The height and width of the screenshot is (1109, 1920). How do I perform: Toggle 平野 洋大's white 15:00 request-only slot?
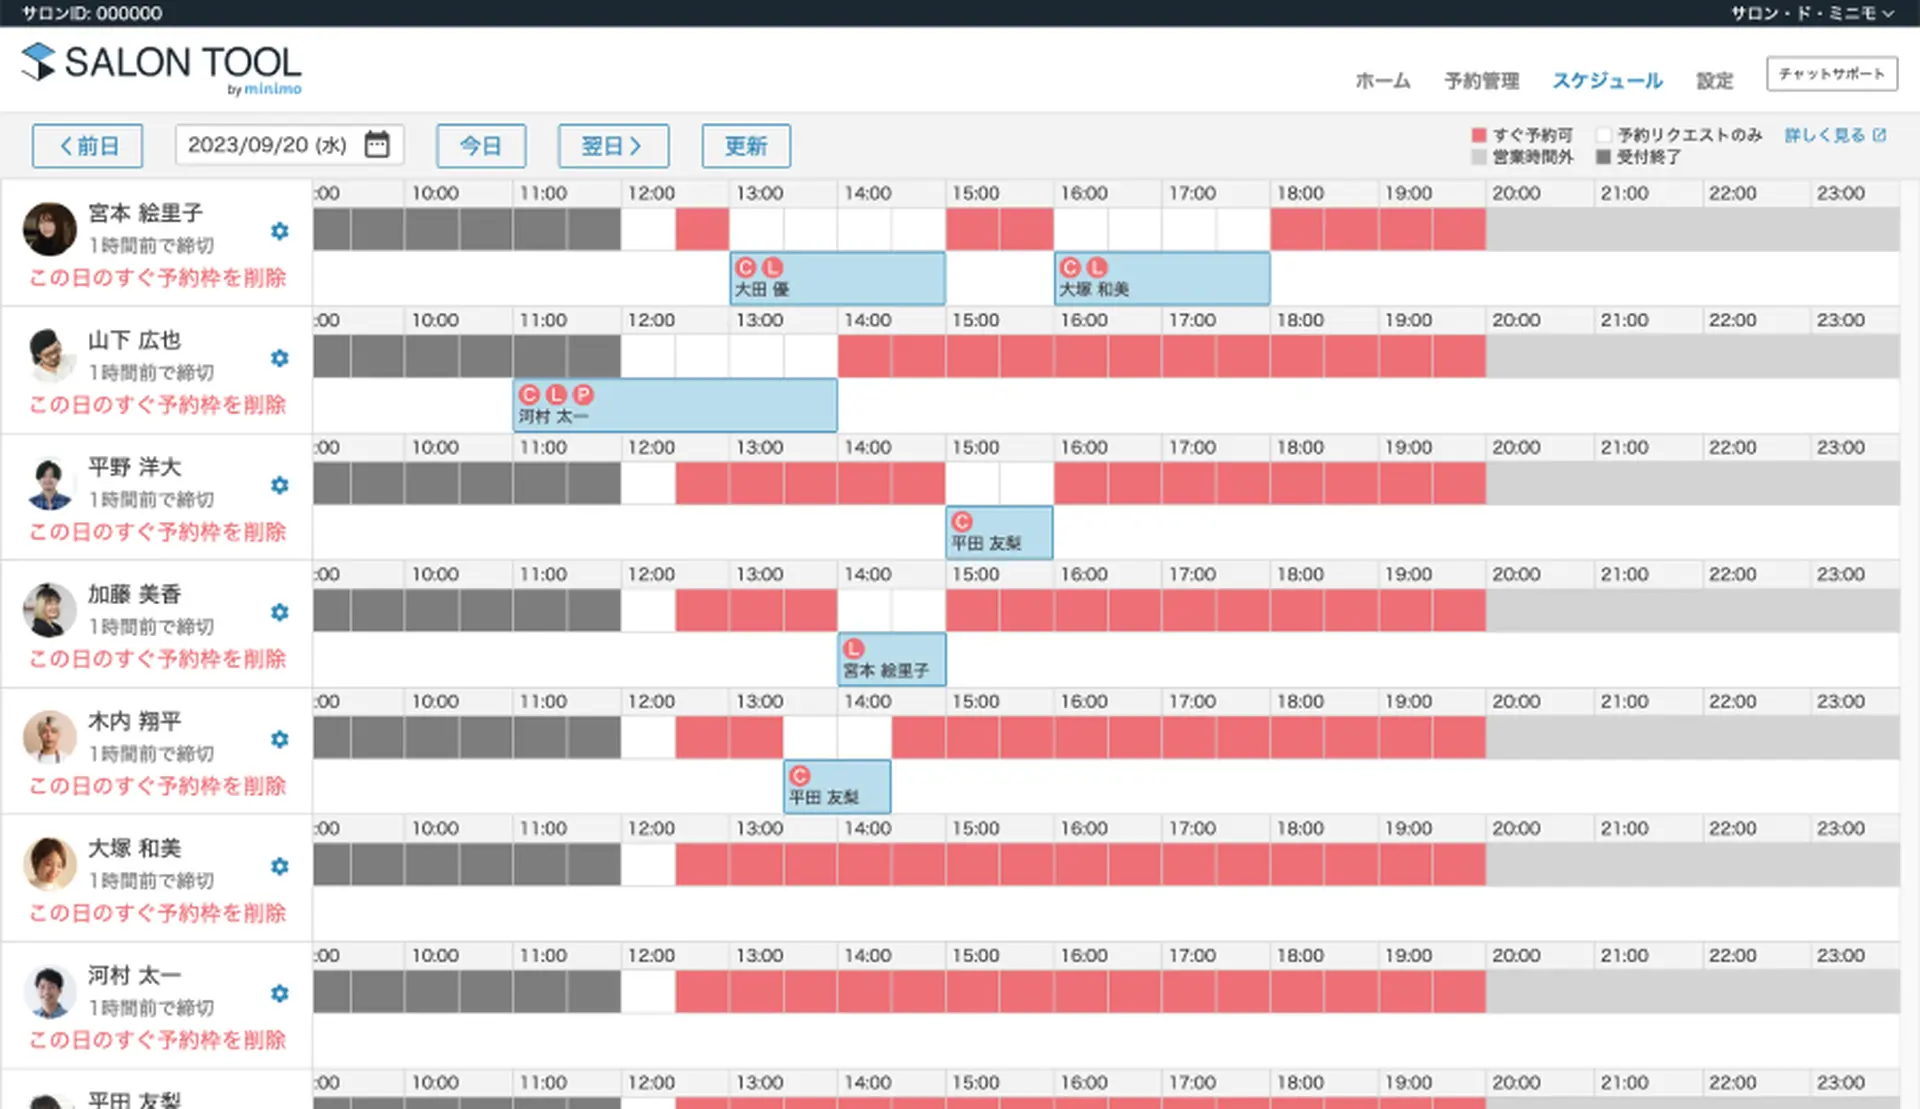(972, 484)
